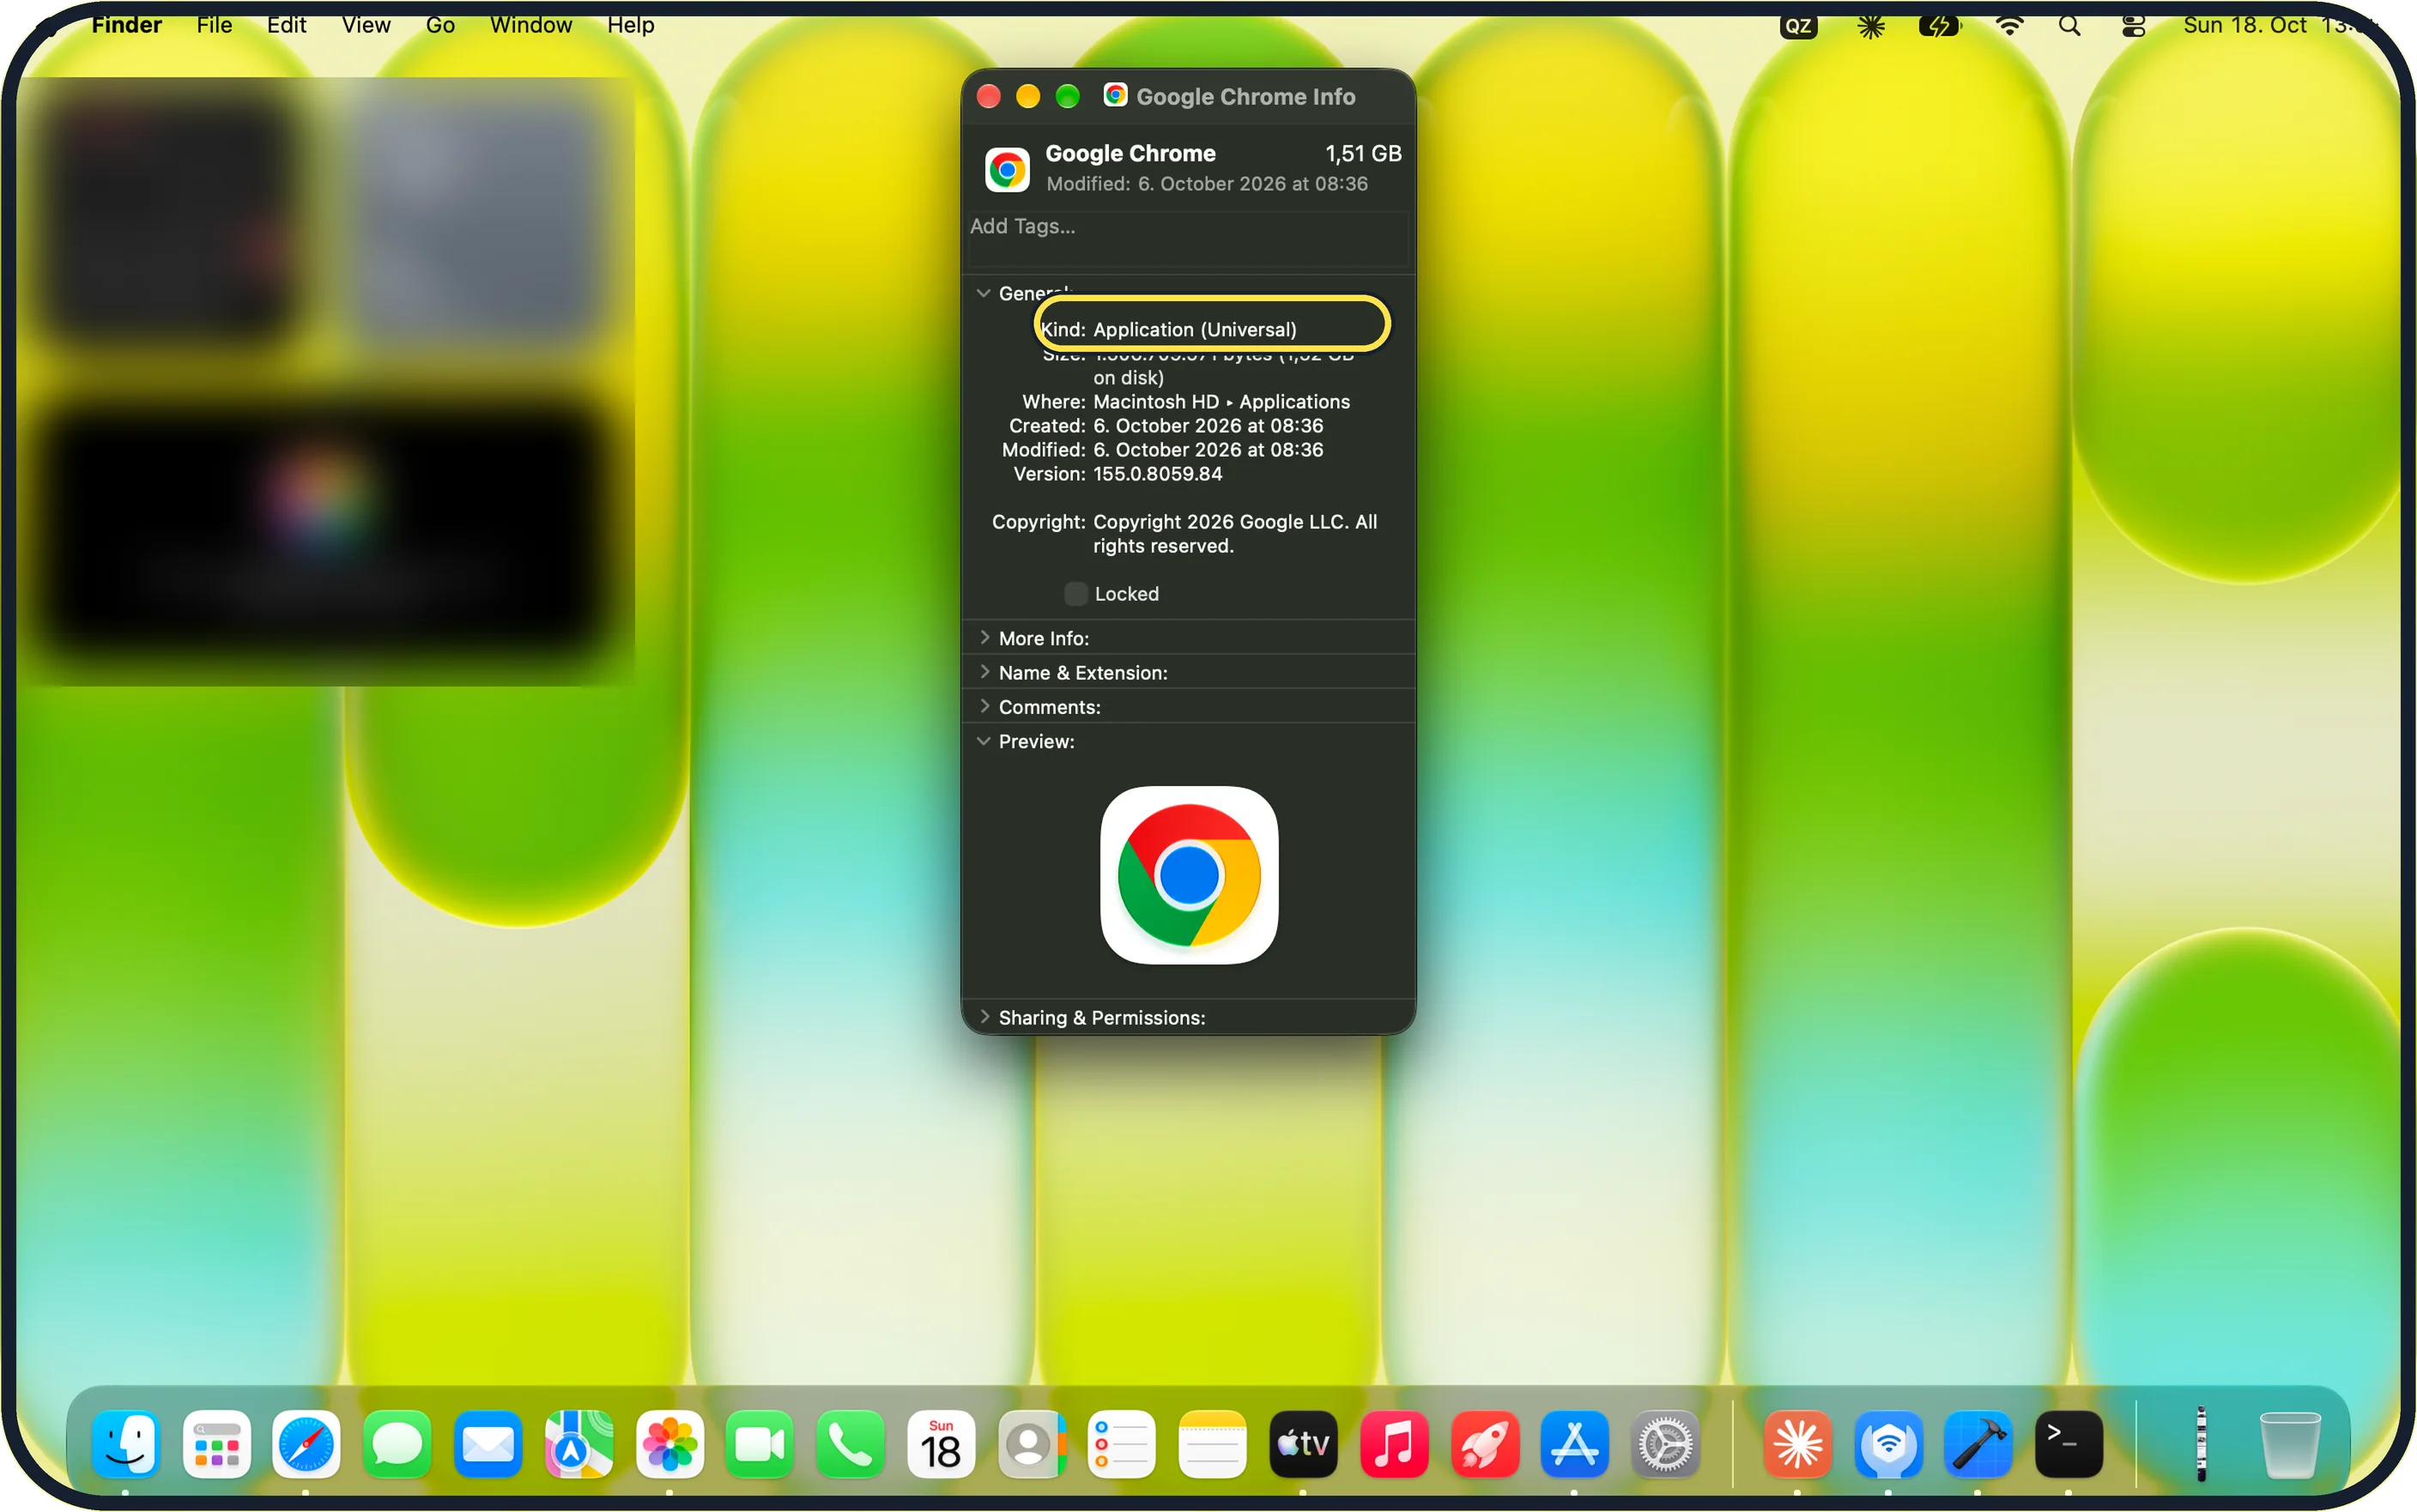Open Trash in the Dock

2290,1444
